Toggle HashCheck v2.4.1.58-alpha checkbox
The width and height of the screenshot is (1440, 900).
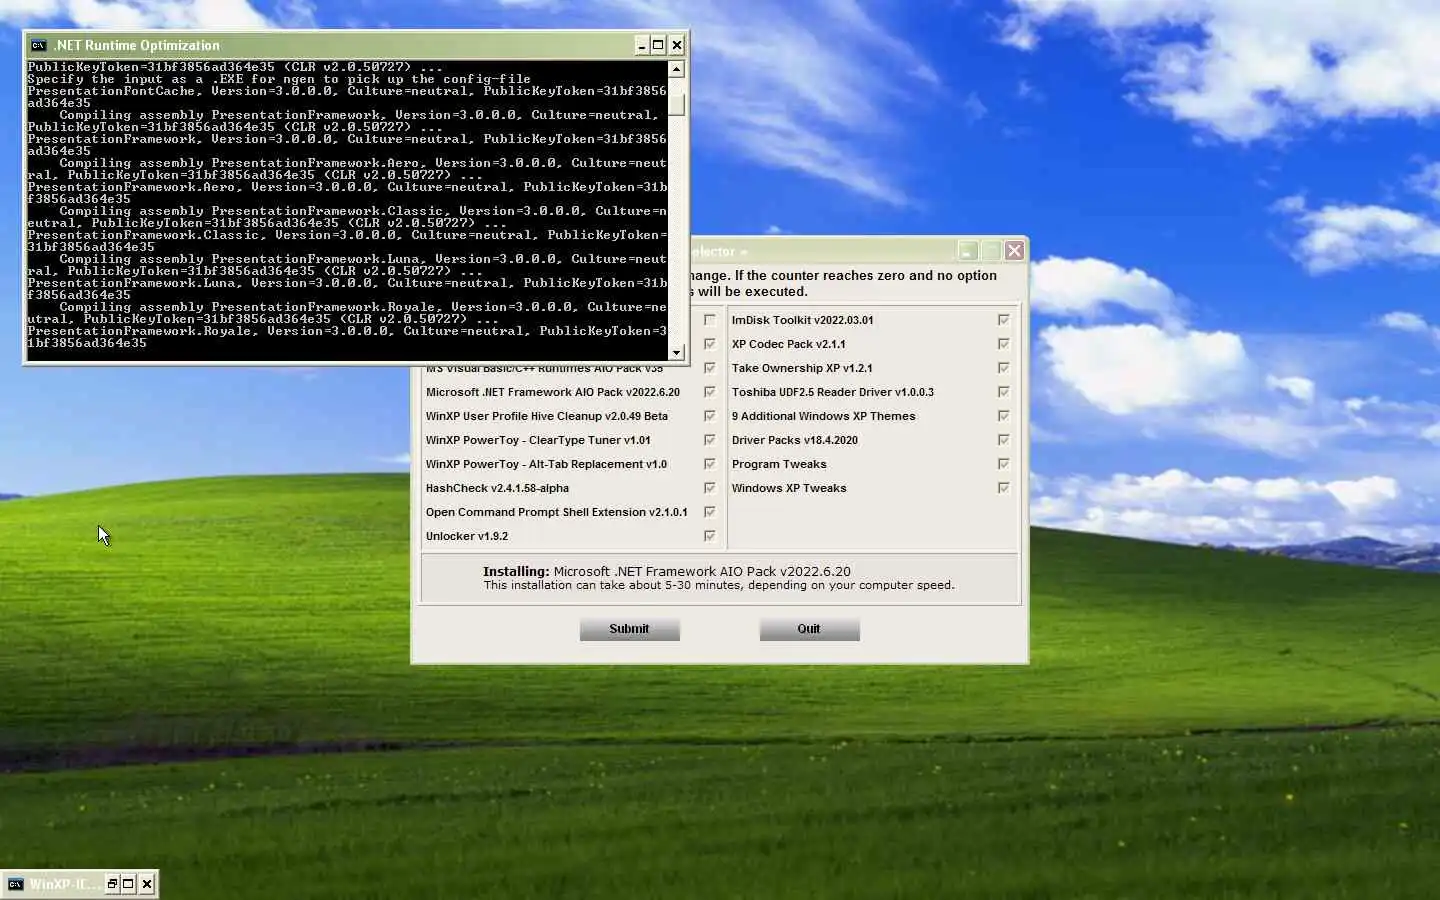point(710,488)
